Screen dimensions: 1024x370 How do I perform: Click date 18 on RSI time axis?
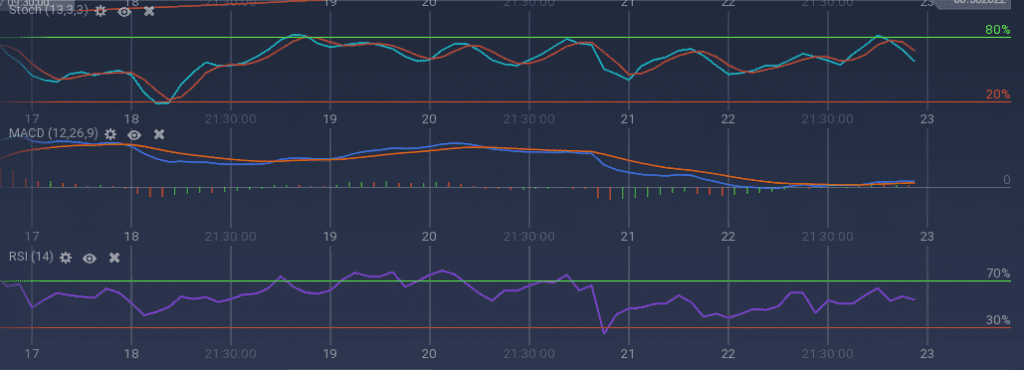[131, 353]
